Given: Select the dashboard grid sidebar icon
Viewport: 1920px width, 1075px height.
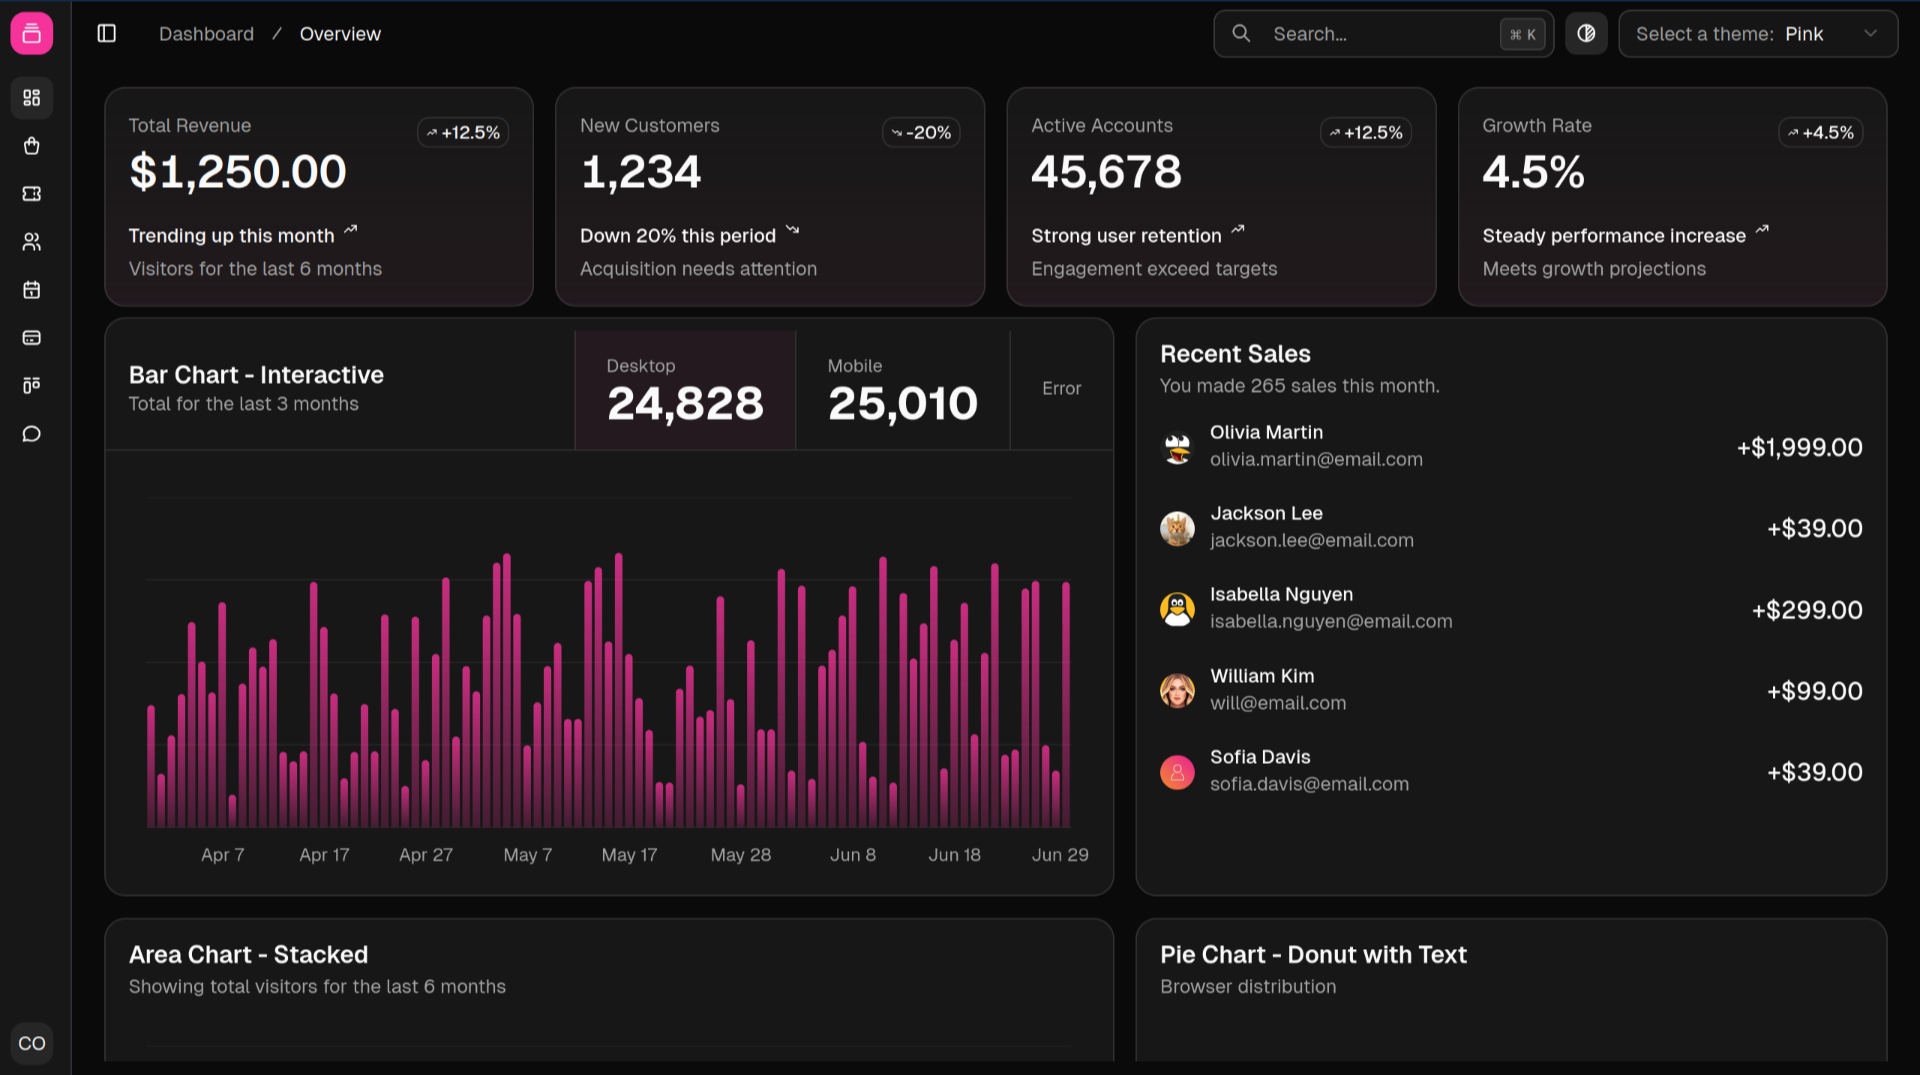Looking at the screenshot, I should [32, 98].
